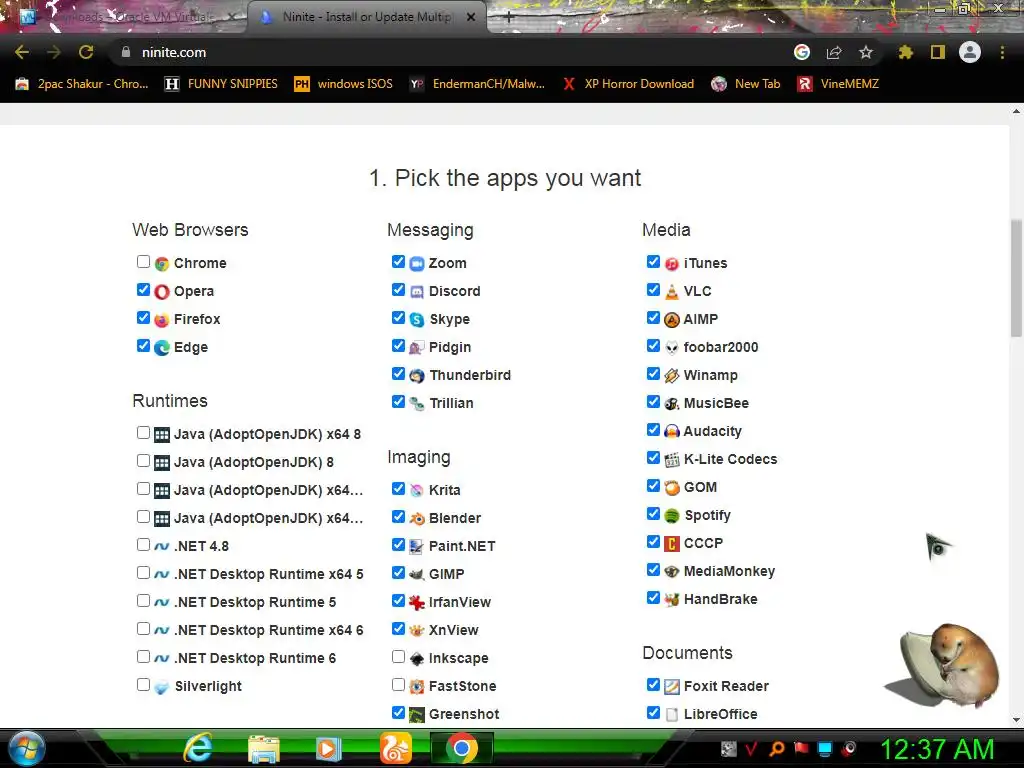Open the FUNNY SNIPPIES bookmark
The image size is (1024, 768).
tap(221, 84)
